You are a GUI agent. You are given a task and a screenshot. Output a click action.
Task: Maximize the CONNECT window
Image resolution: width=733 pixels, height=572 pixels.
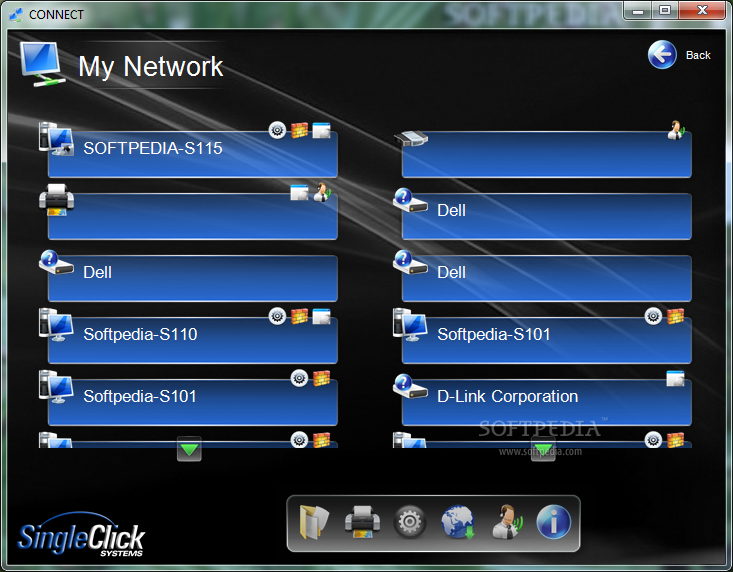665,10
